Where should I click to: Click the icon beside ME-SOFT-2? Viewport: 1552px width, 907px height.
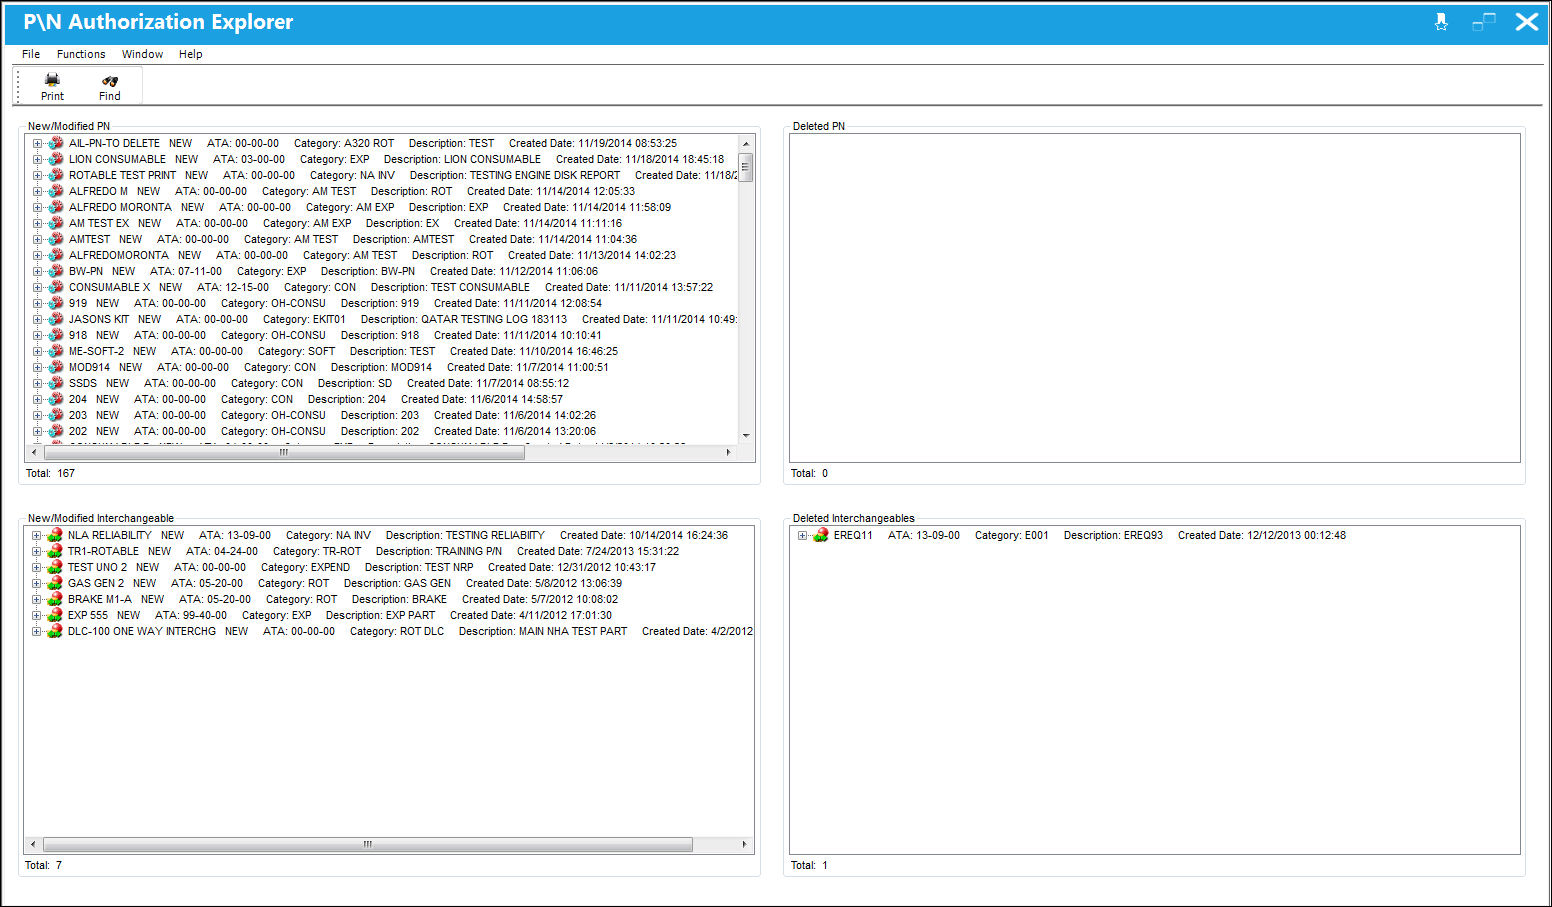[56, 351]
